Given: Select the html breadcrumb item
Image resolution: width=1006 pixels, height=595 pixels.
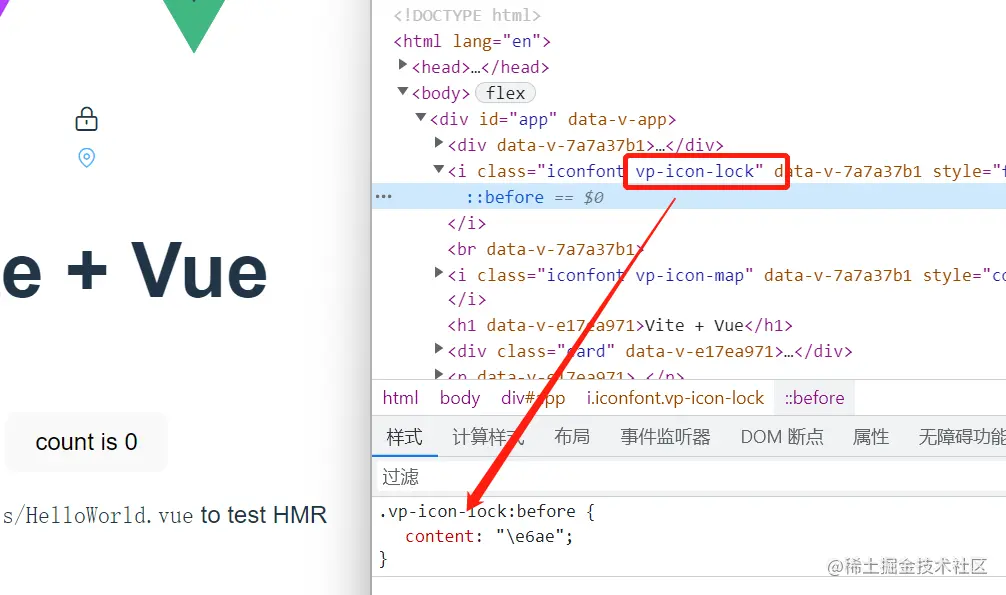Looking at the screenshot, I should point(400,398).
